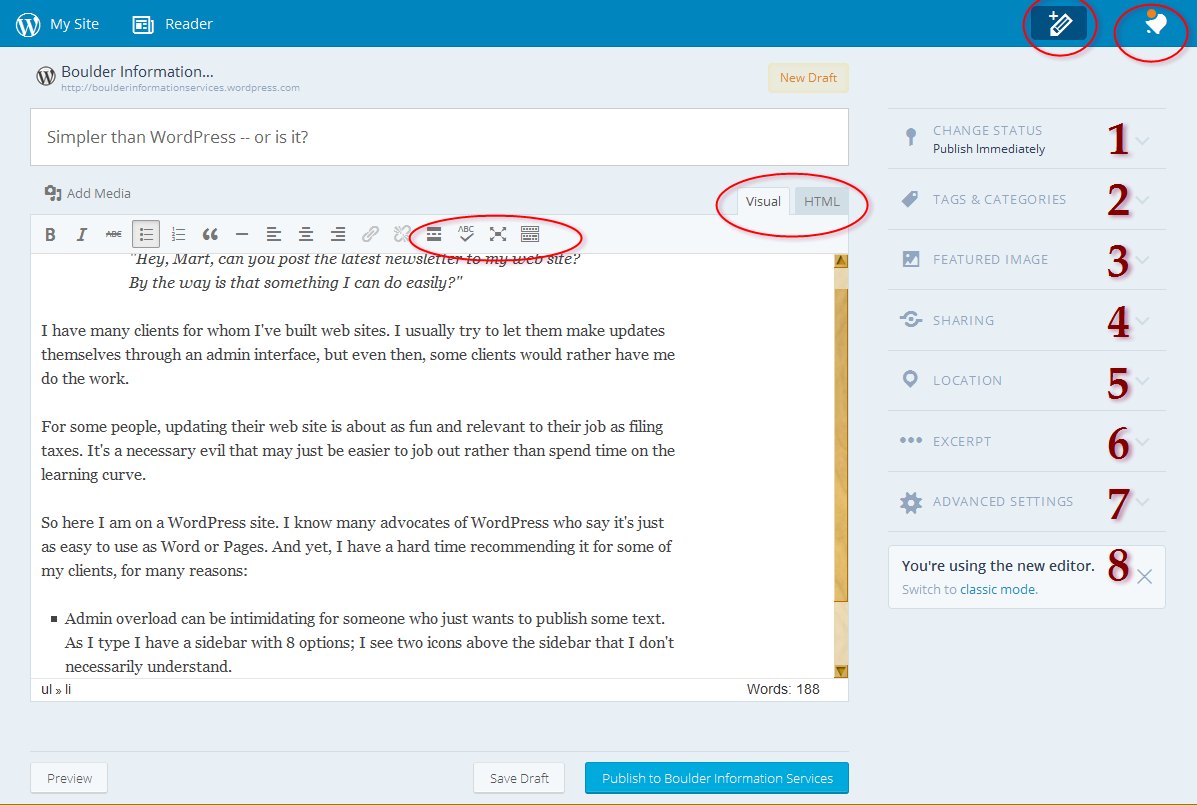Image resolution: width=1197 pixels, height=806 pixels.
Task: Click the WordPress logo next to My Site
Action: (x=28, y=24)
